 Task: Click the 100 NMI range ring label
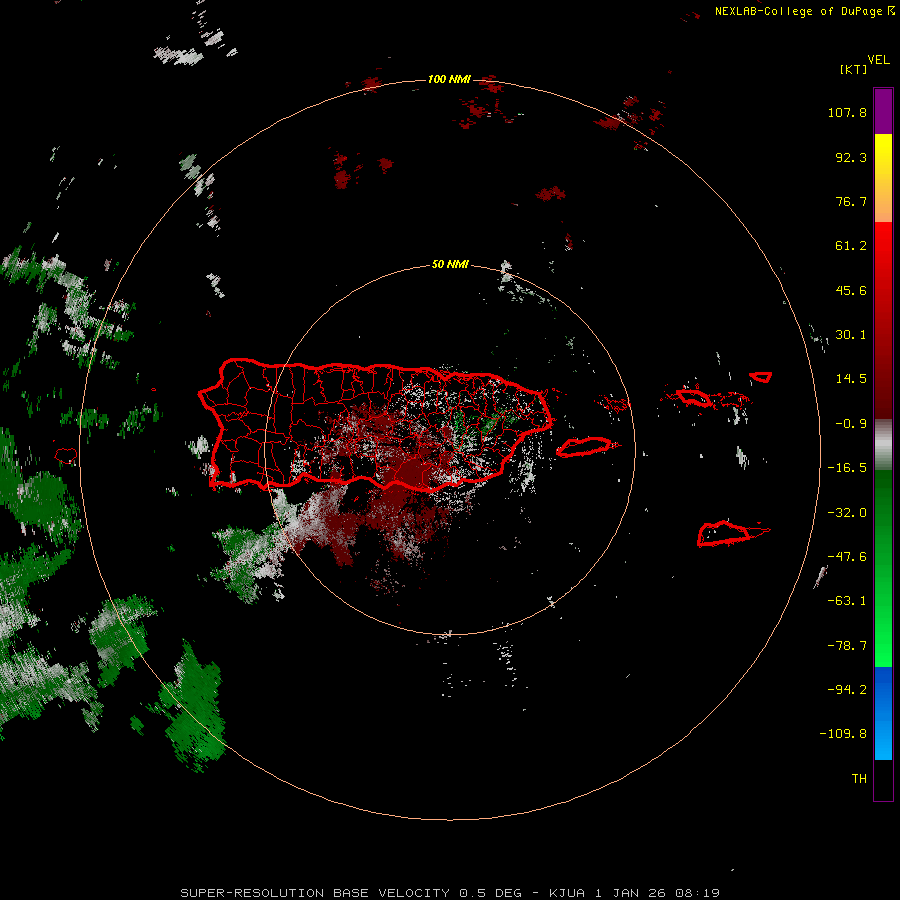point(449,79)
